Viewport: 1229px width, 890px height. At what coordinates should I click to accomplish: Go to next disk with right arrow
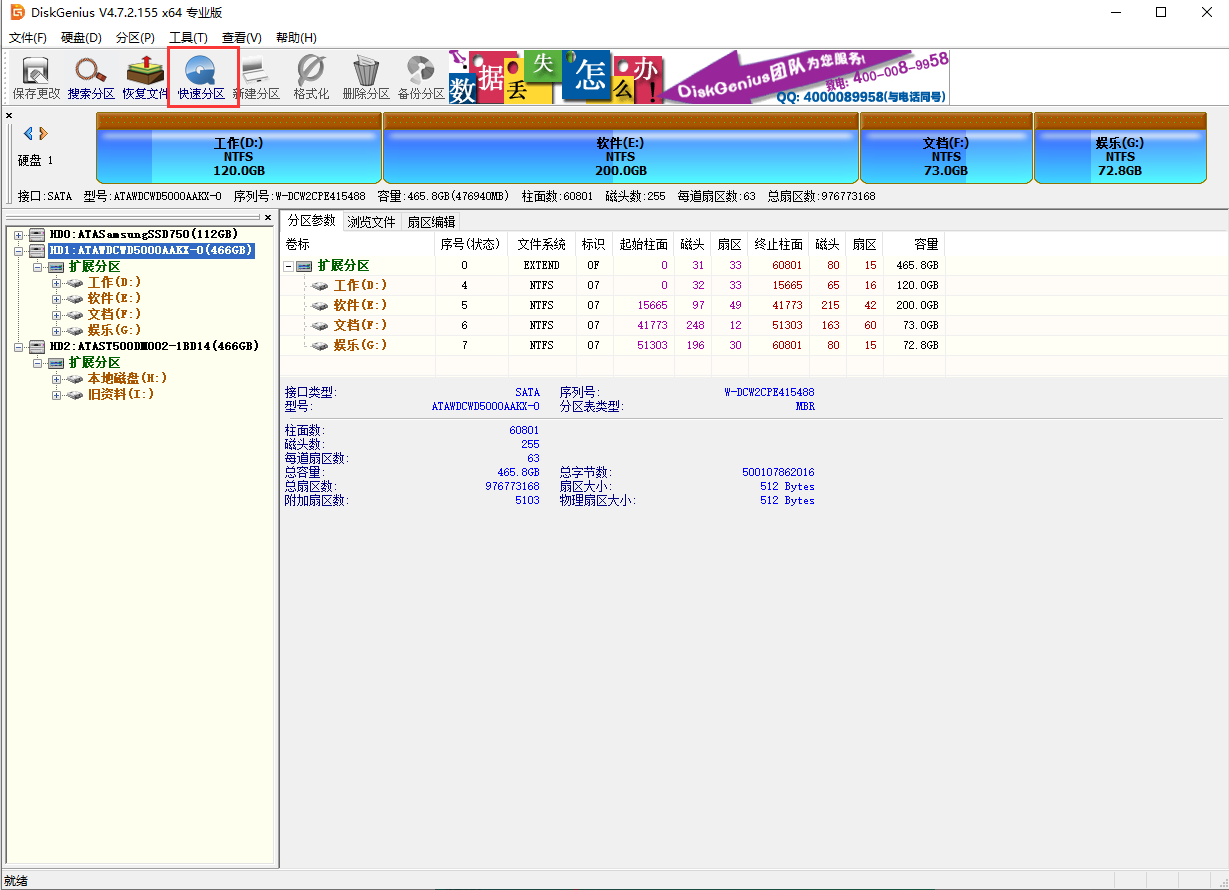point(43,134)
